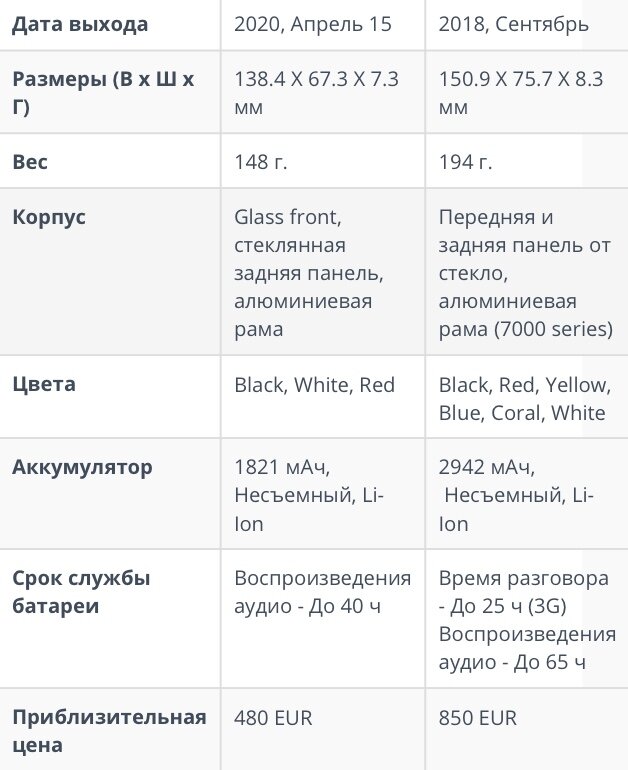Click the '850 EUR' price value

[x=478, y=718]
